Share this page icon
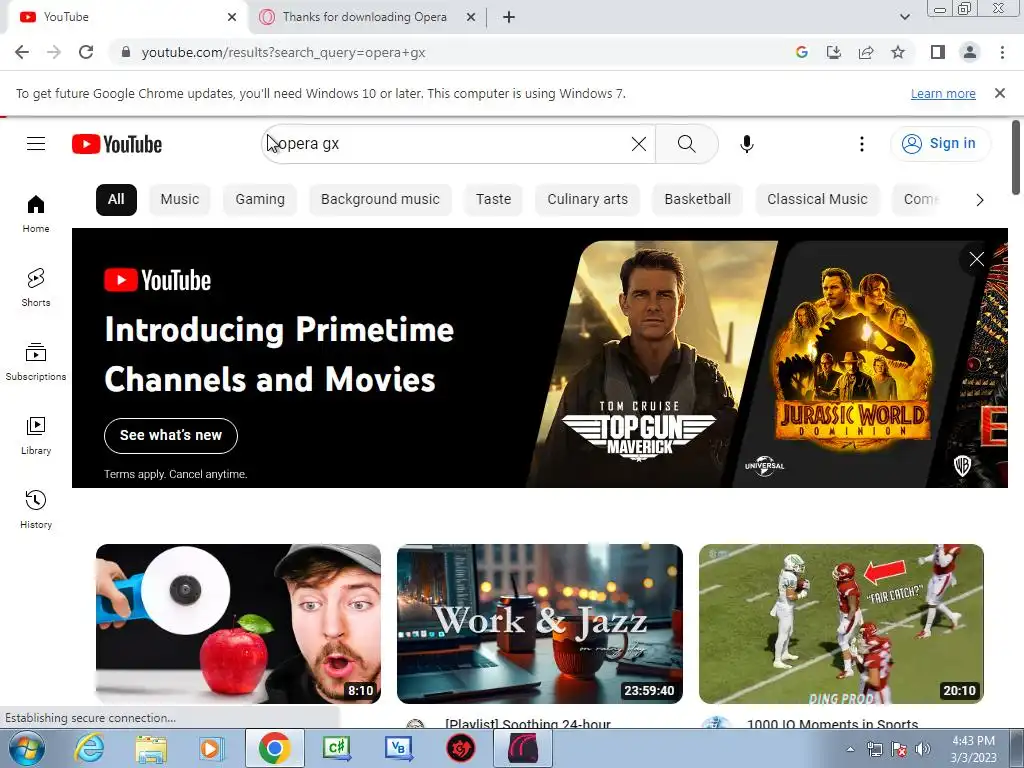 [866, 52]
